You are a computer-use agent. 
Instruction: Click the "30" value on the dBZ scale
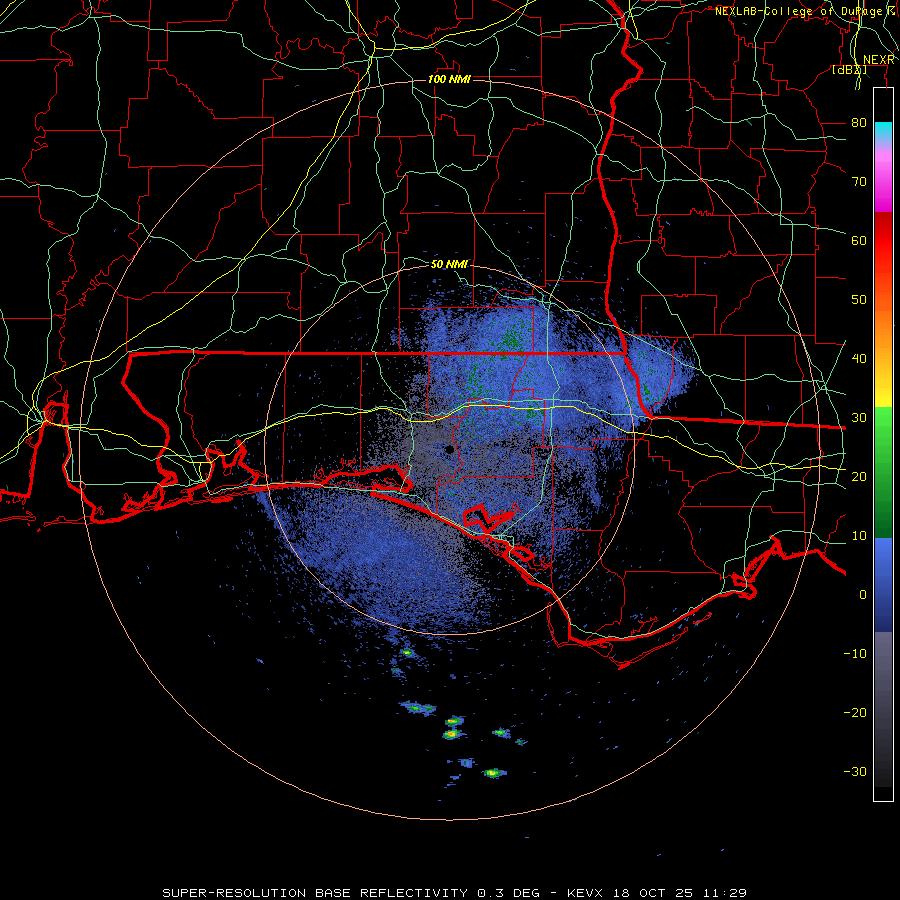(x=859, y=417)
